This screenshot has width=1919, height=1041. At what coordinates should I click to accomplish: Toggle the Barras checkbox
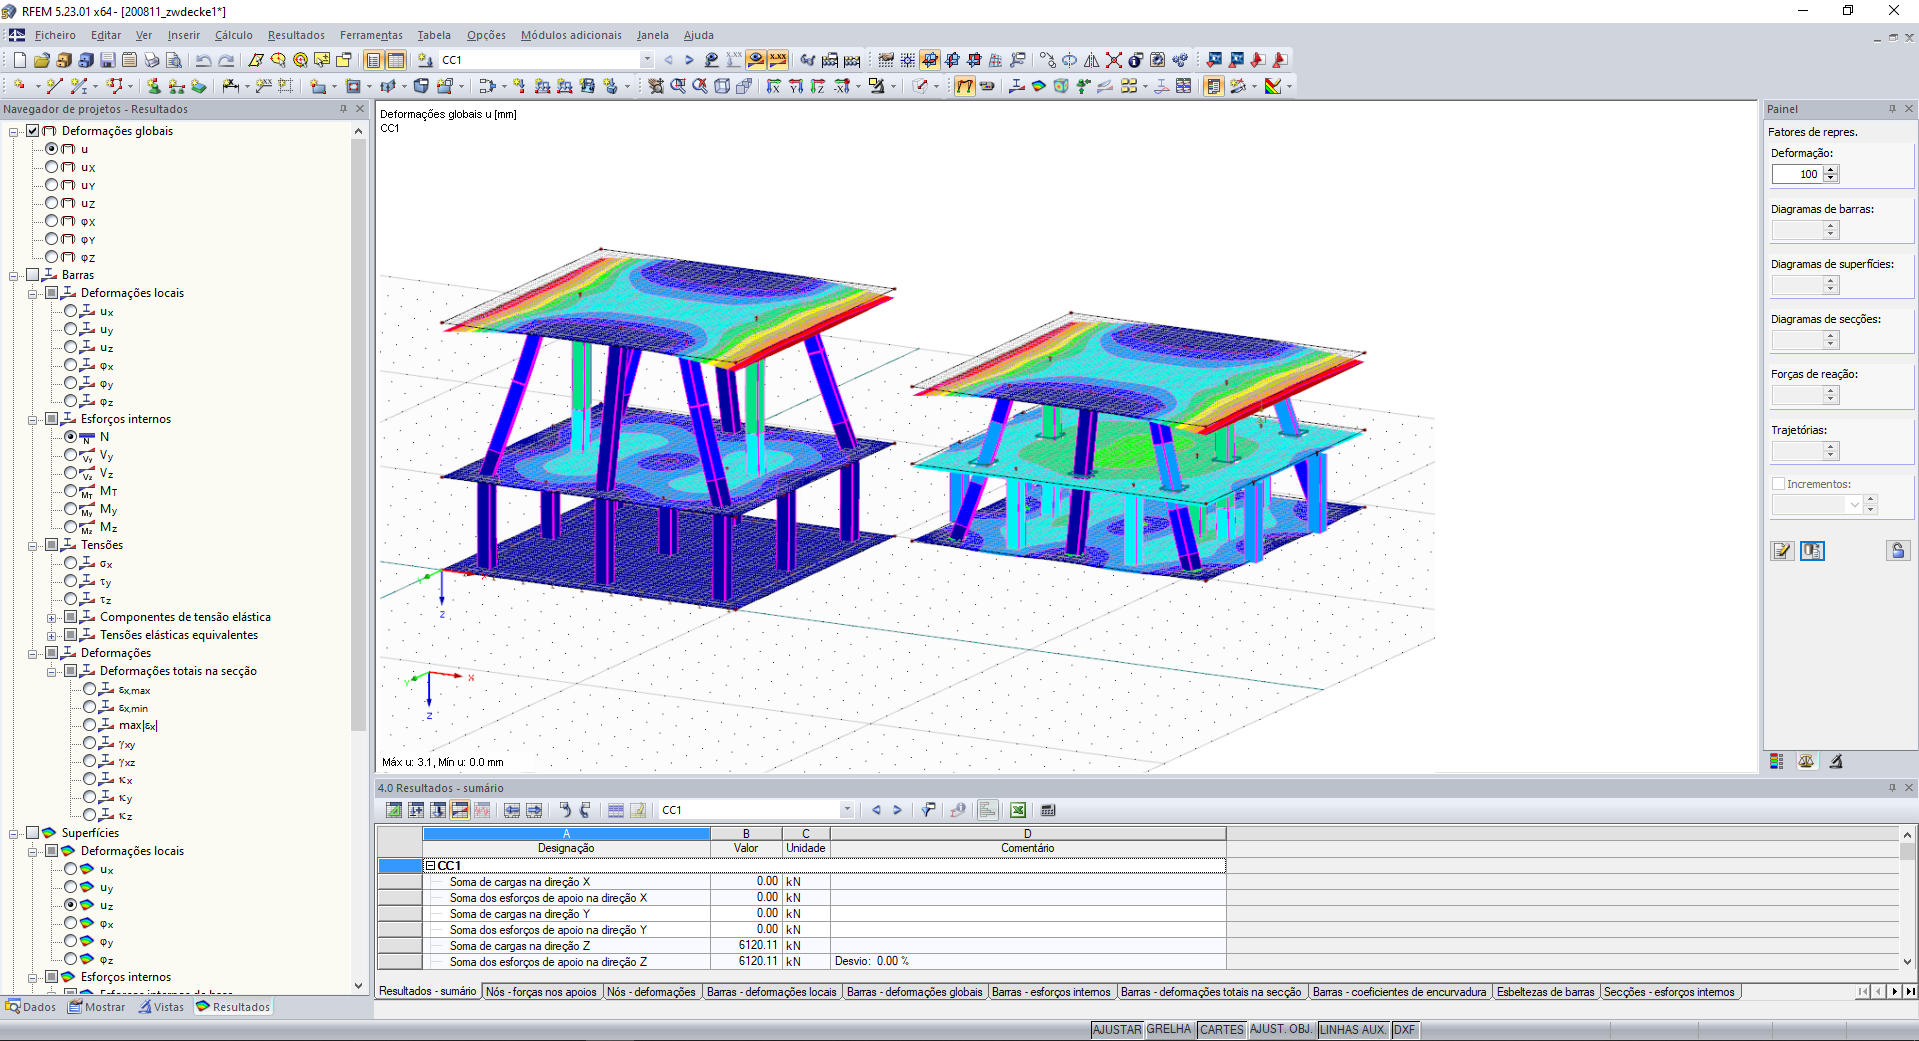[x=33, y=275]
